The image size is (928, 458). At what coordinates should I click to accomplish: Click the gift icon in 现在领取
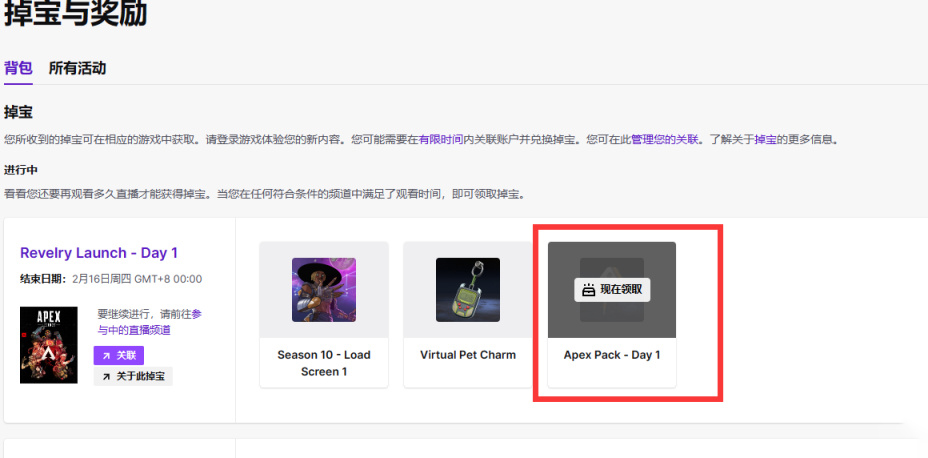pos(588,291)
